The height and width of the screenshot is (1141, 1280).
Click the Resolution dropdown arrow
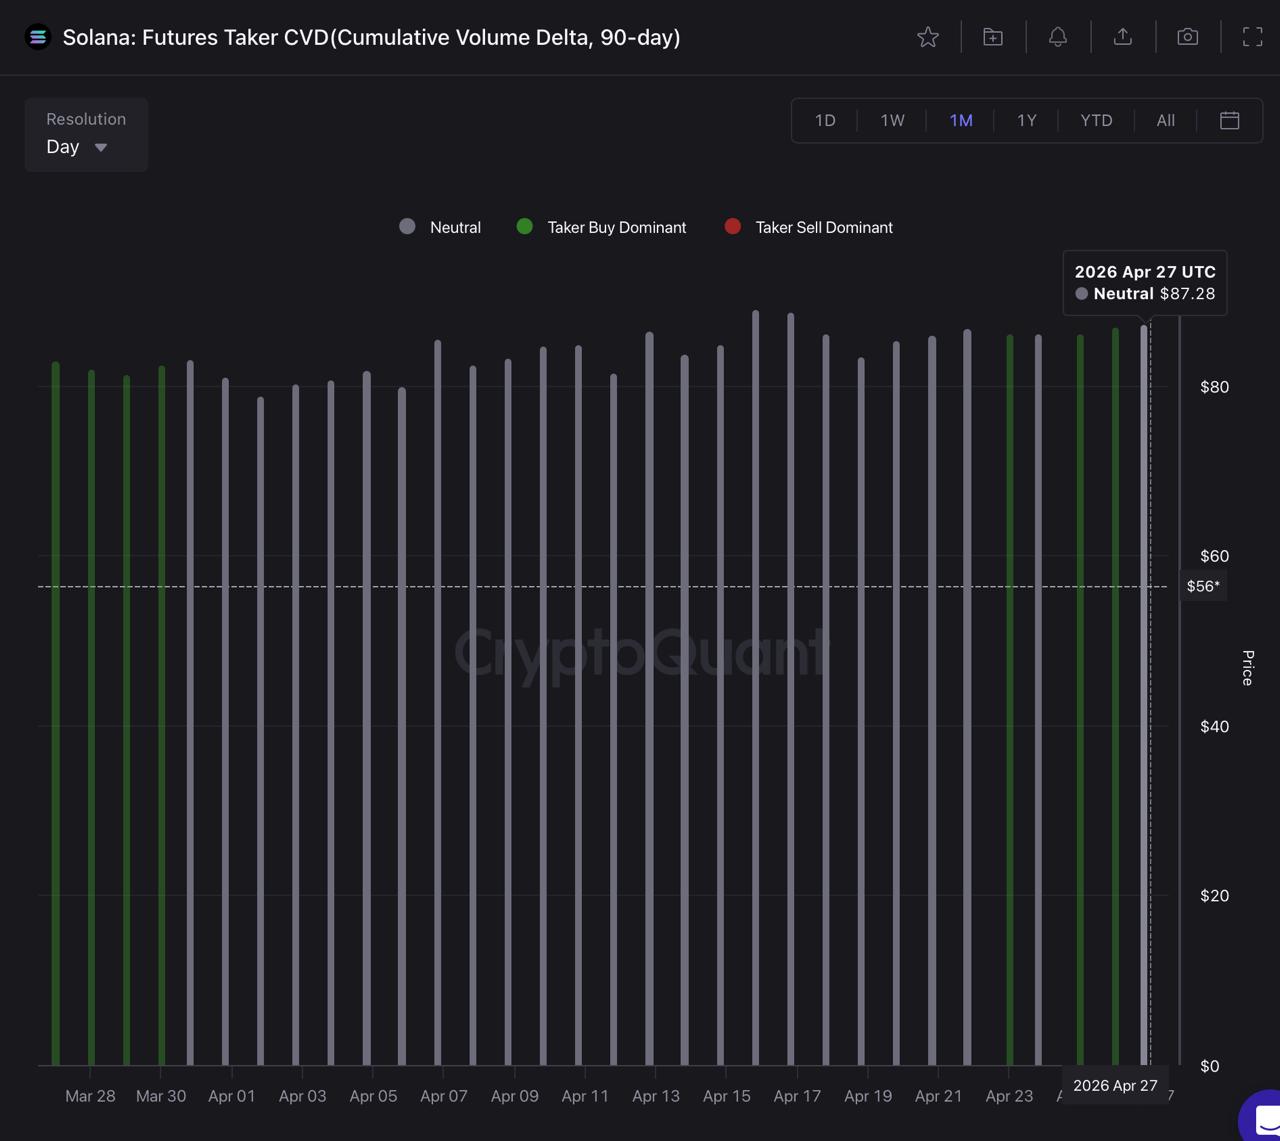click(x=101, y=147)
